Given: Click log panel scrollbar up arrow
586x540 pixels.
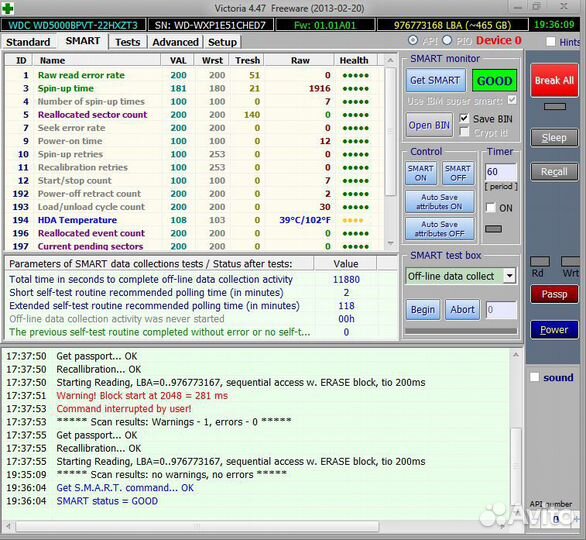Looking at the screenshot, I should 516,355.
